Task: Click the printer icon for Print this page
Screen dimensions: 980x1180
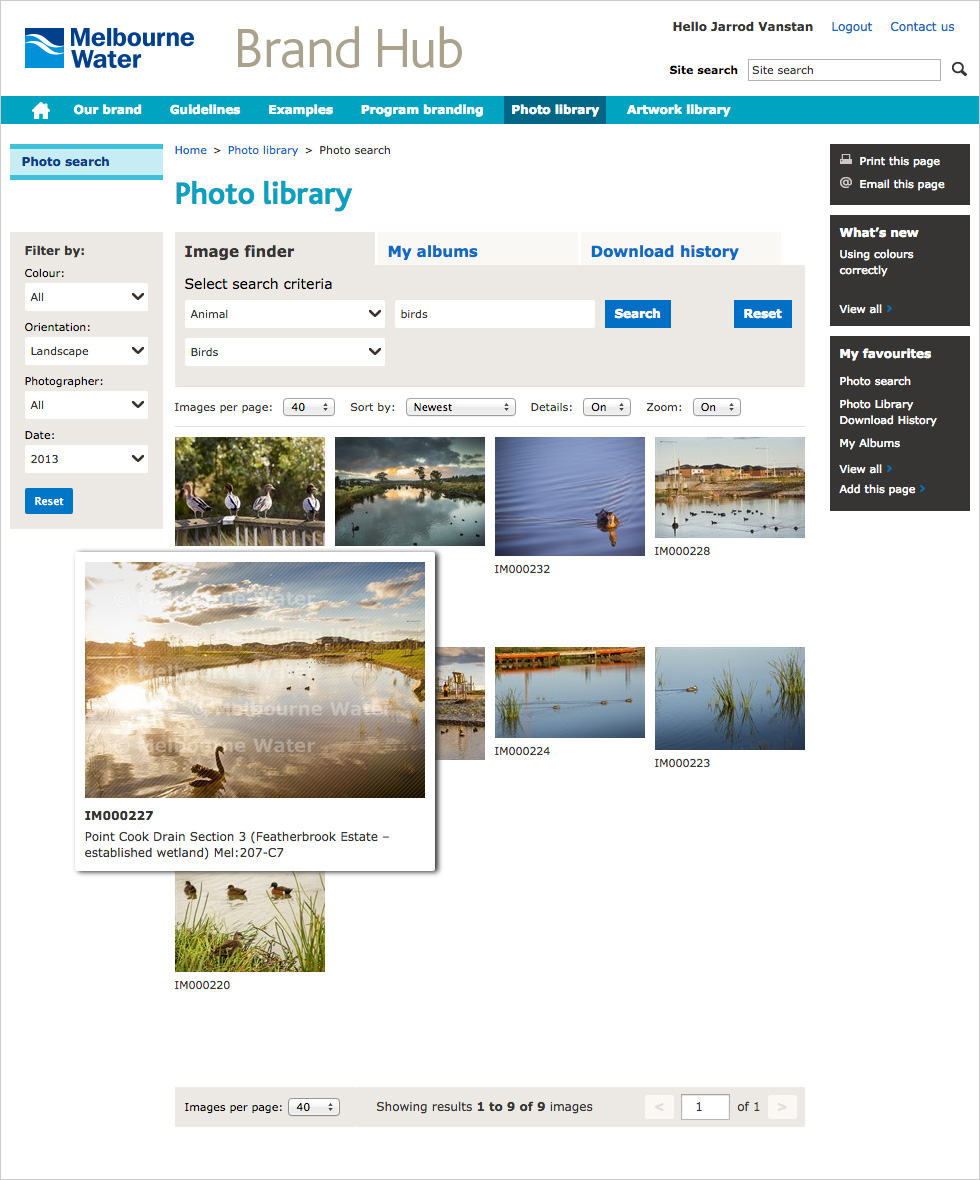Action: click(x=846, y=160)
